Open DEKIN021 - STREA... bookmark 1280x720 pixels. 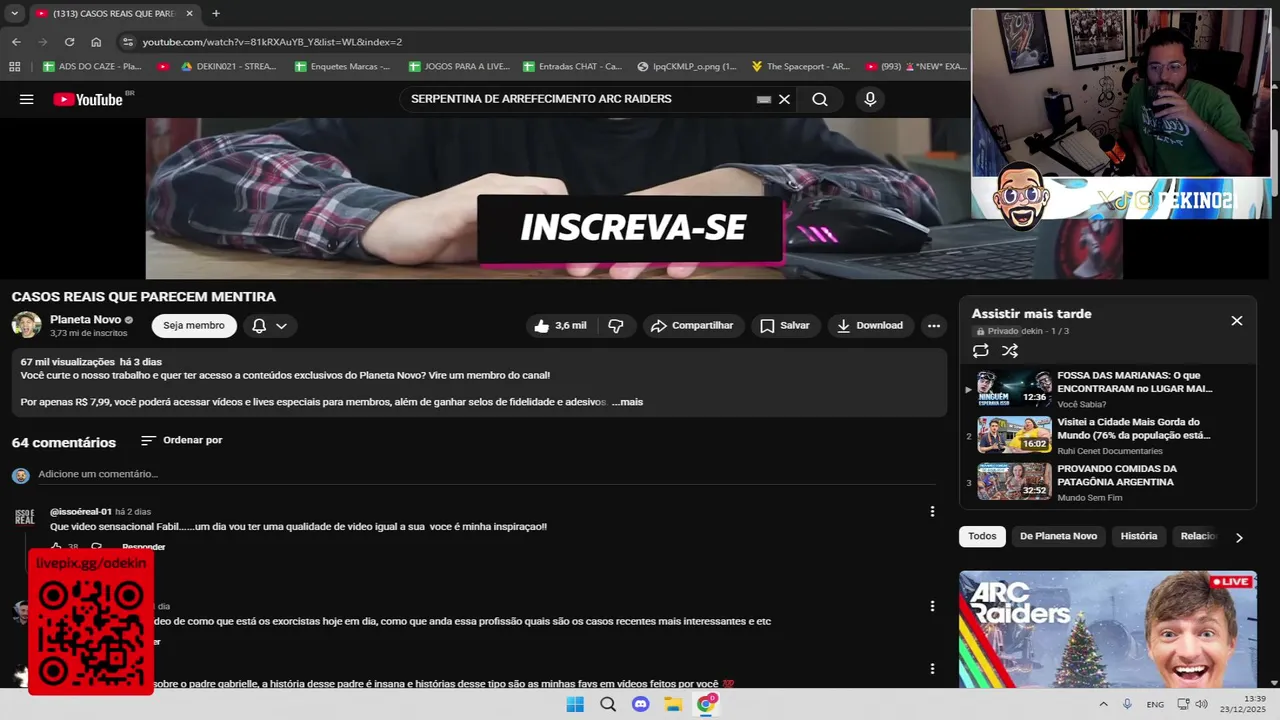(x=229, y=67)
